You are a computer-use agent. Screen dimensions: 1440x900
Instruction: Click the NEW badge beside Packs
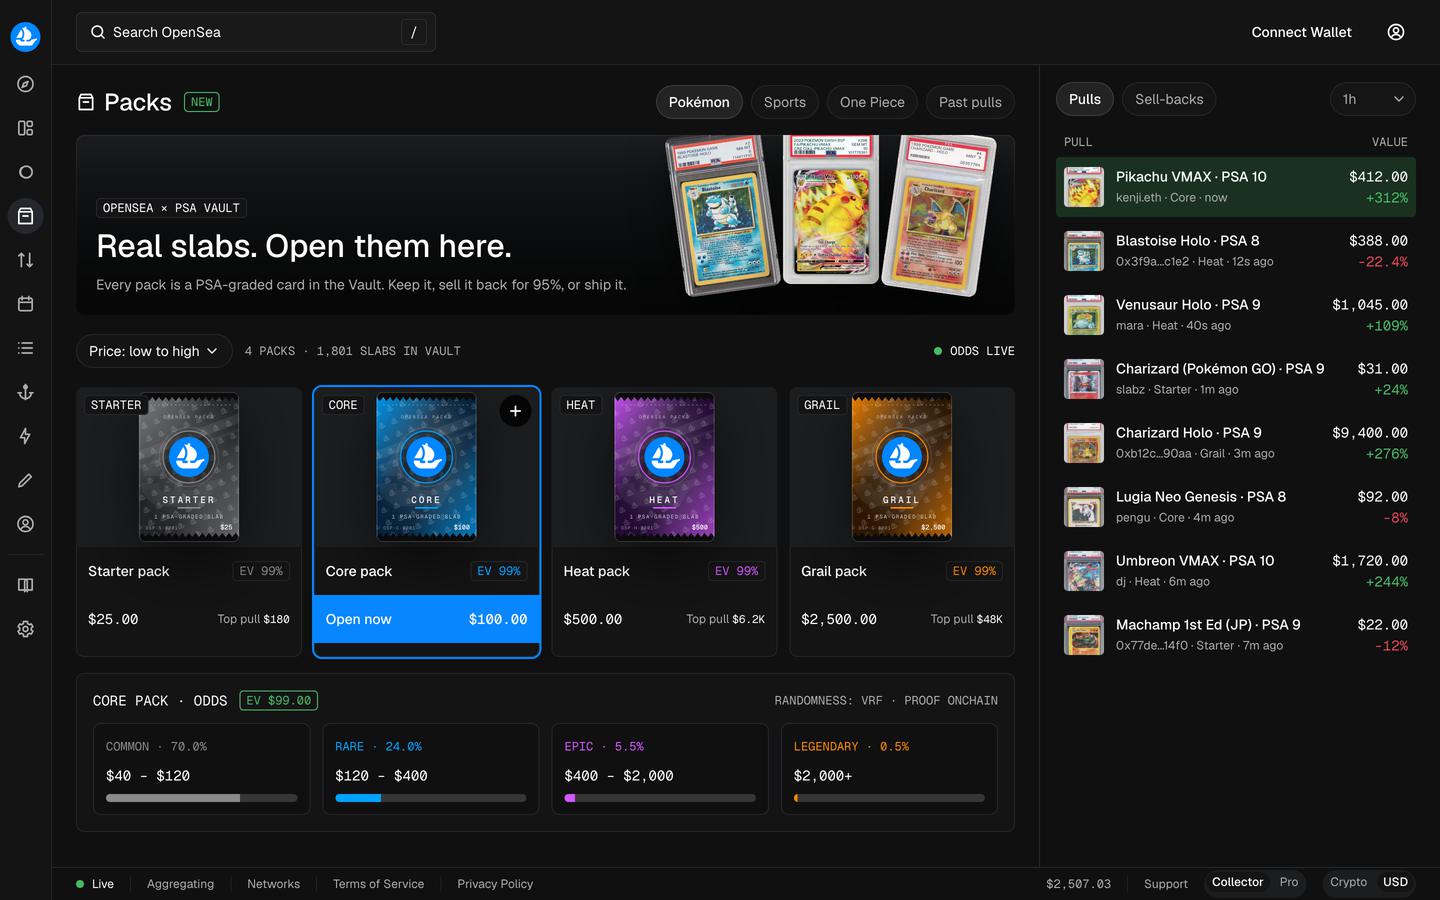pyautogui.click(x=202, y=102)
